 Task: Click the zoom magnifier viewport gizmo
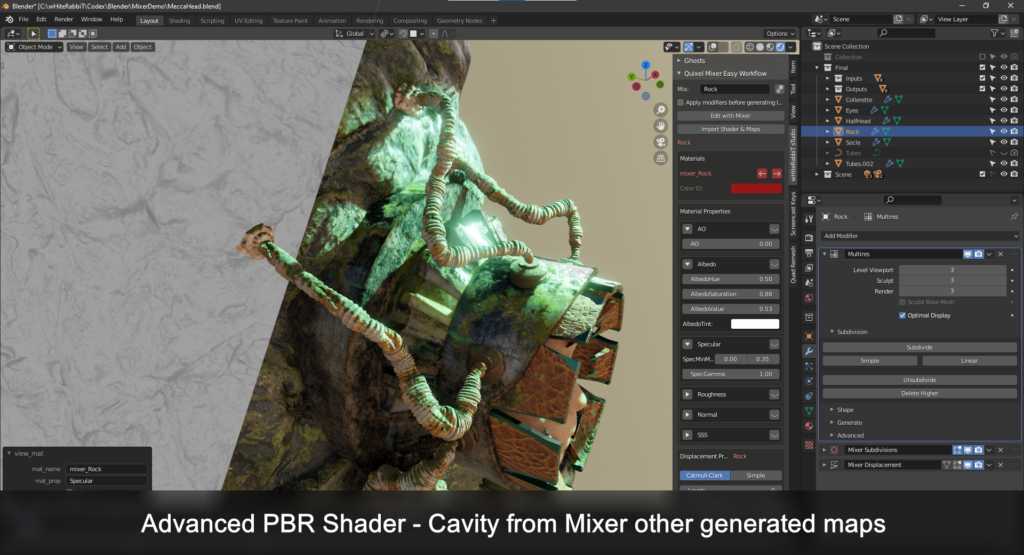pos(660,110)
